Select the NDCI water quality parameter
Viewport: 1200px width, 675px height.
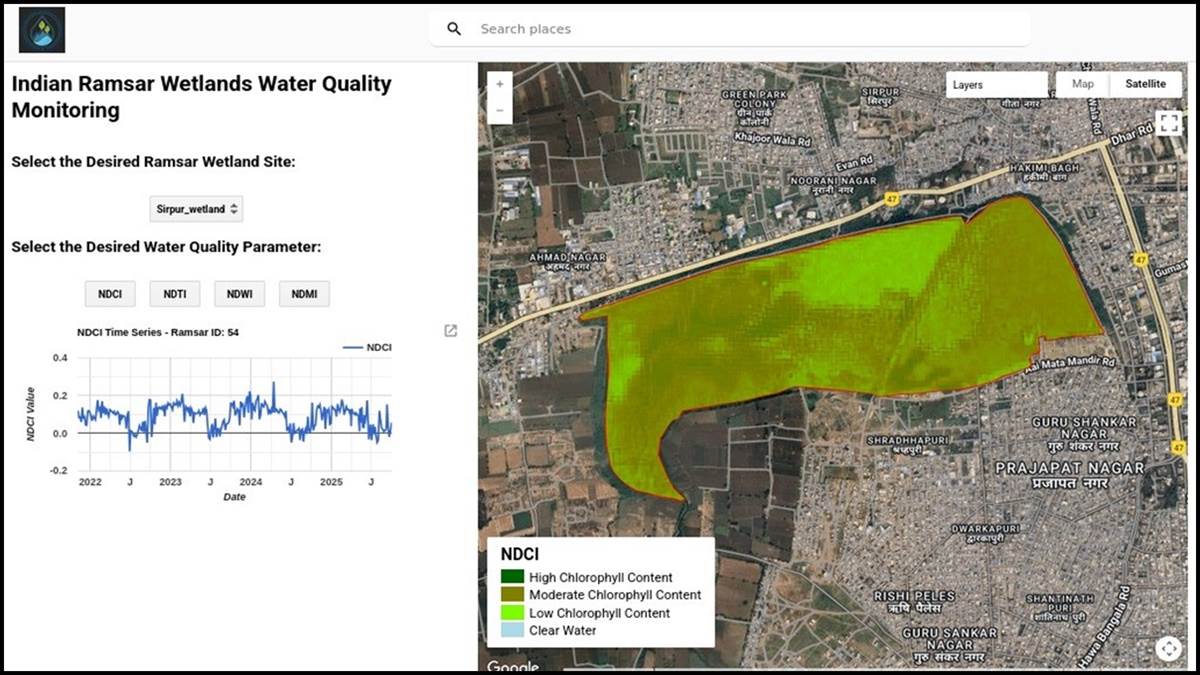pyautogui.click(x=110, y=294)
